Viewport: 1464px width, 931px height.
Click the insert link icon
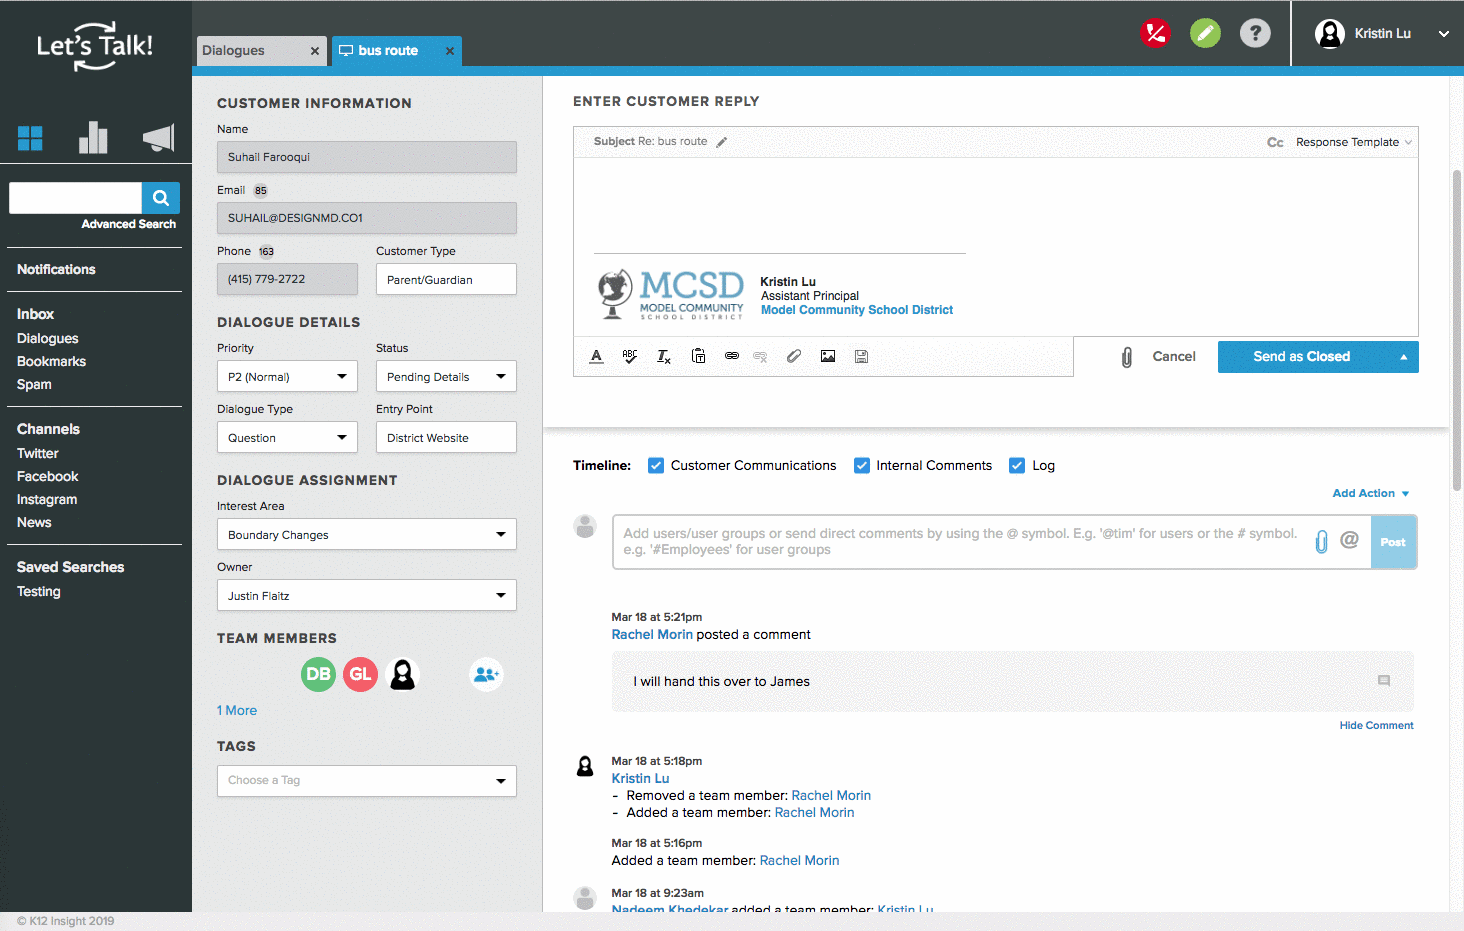pos(732,356)
